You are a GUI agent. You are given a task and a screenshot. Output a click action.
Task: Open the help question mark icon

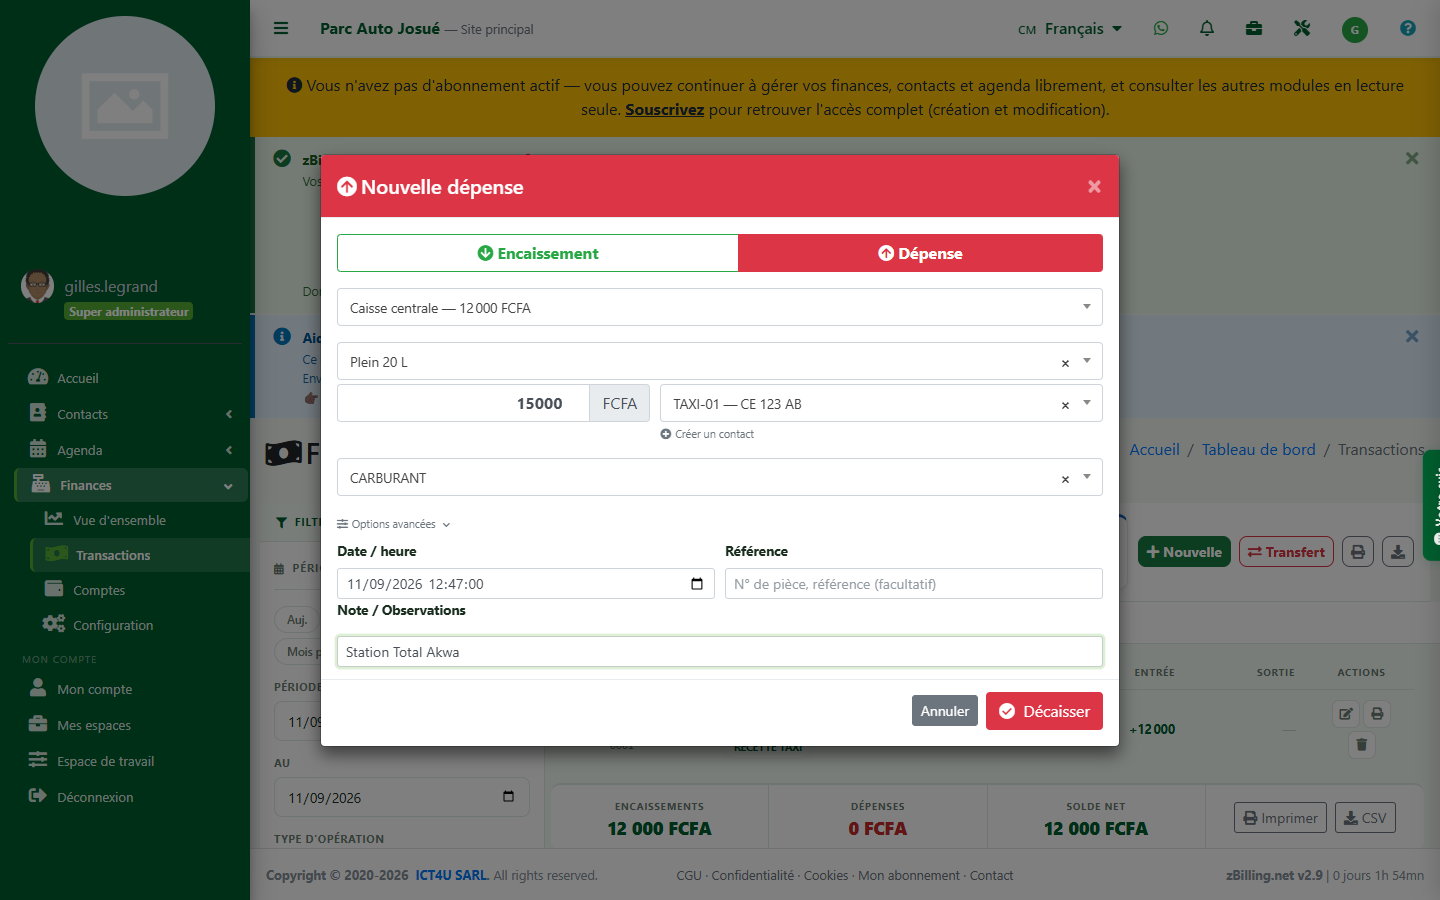coord(1408,29)
